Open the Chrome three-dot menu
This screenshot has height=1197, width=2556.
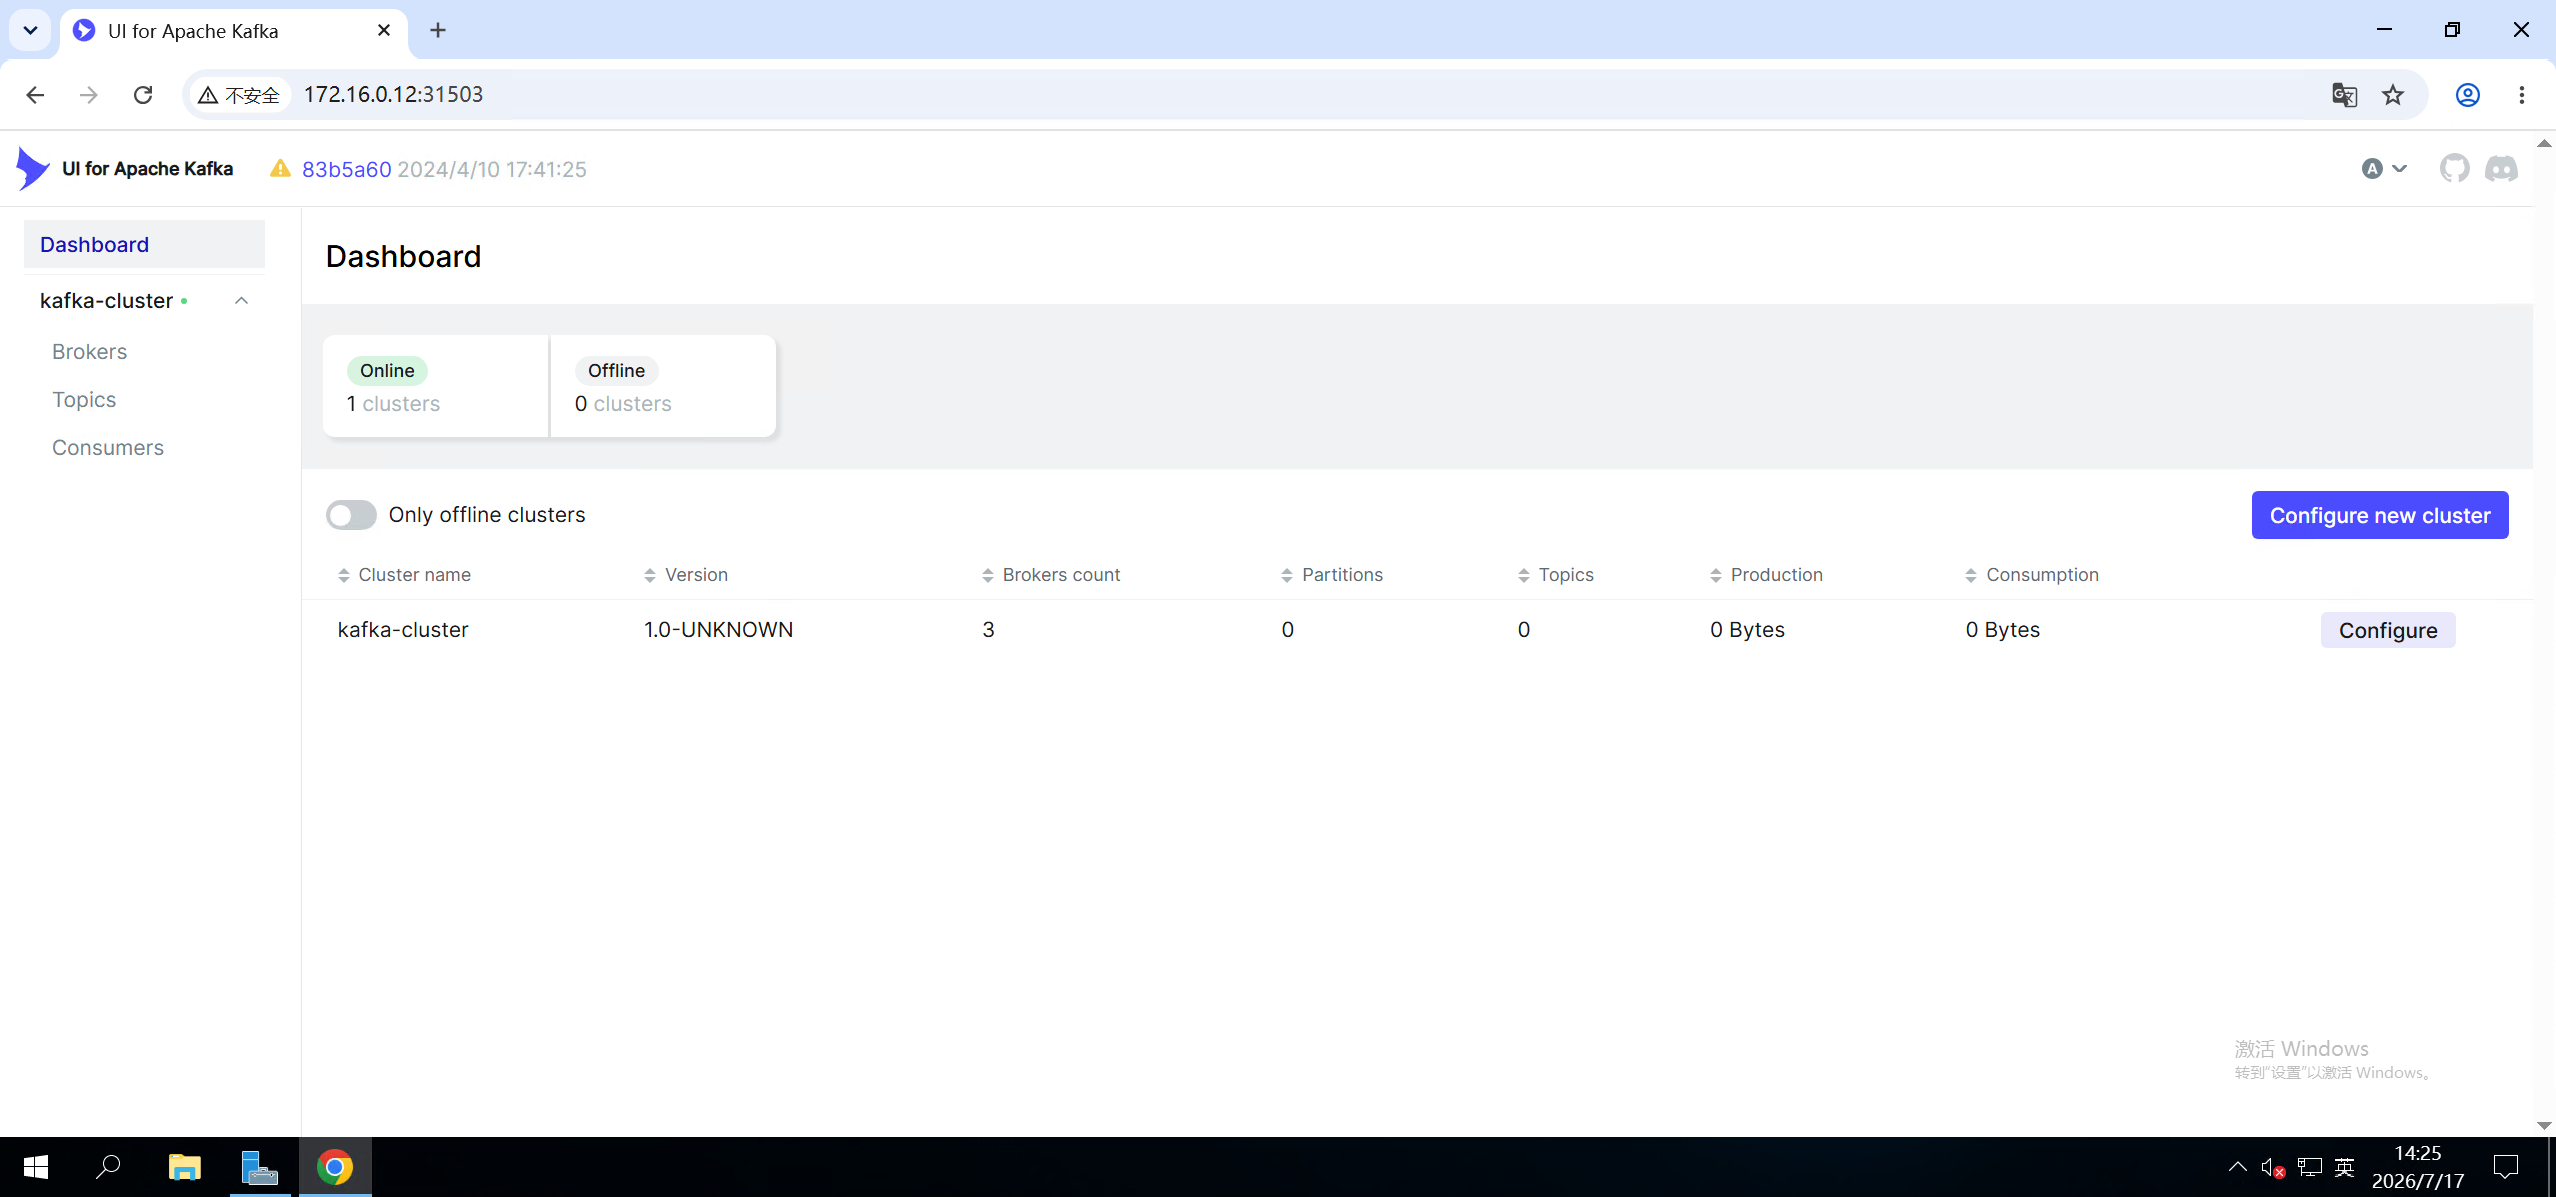2521,95
